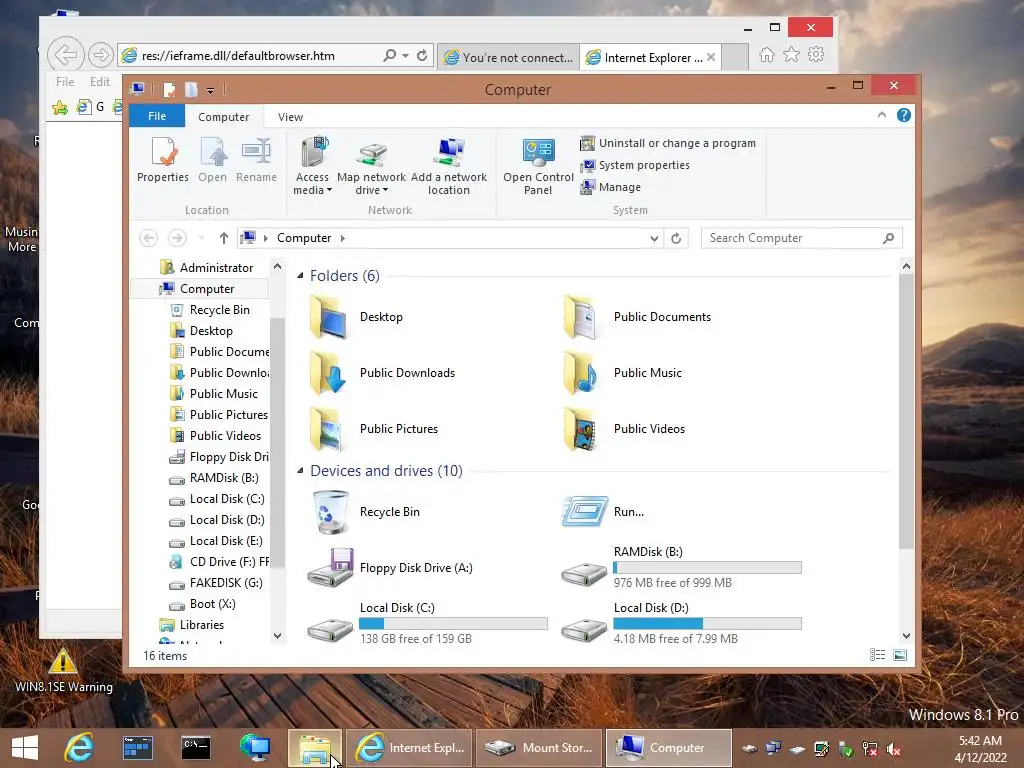
Task: Select the Public Downloads folder
Action: coord(382,373)
